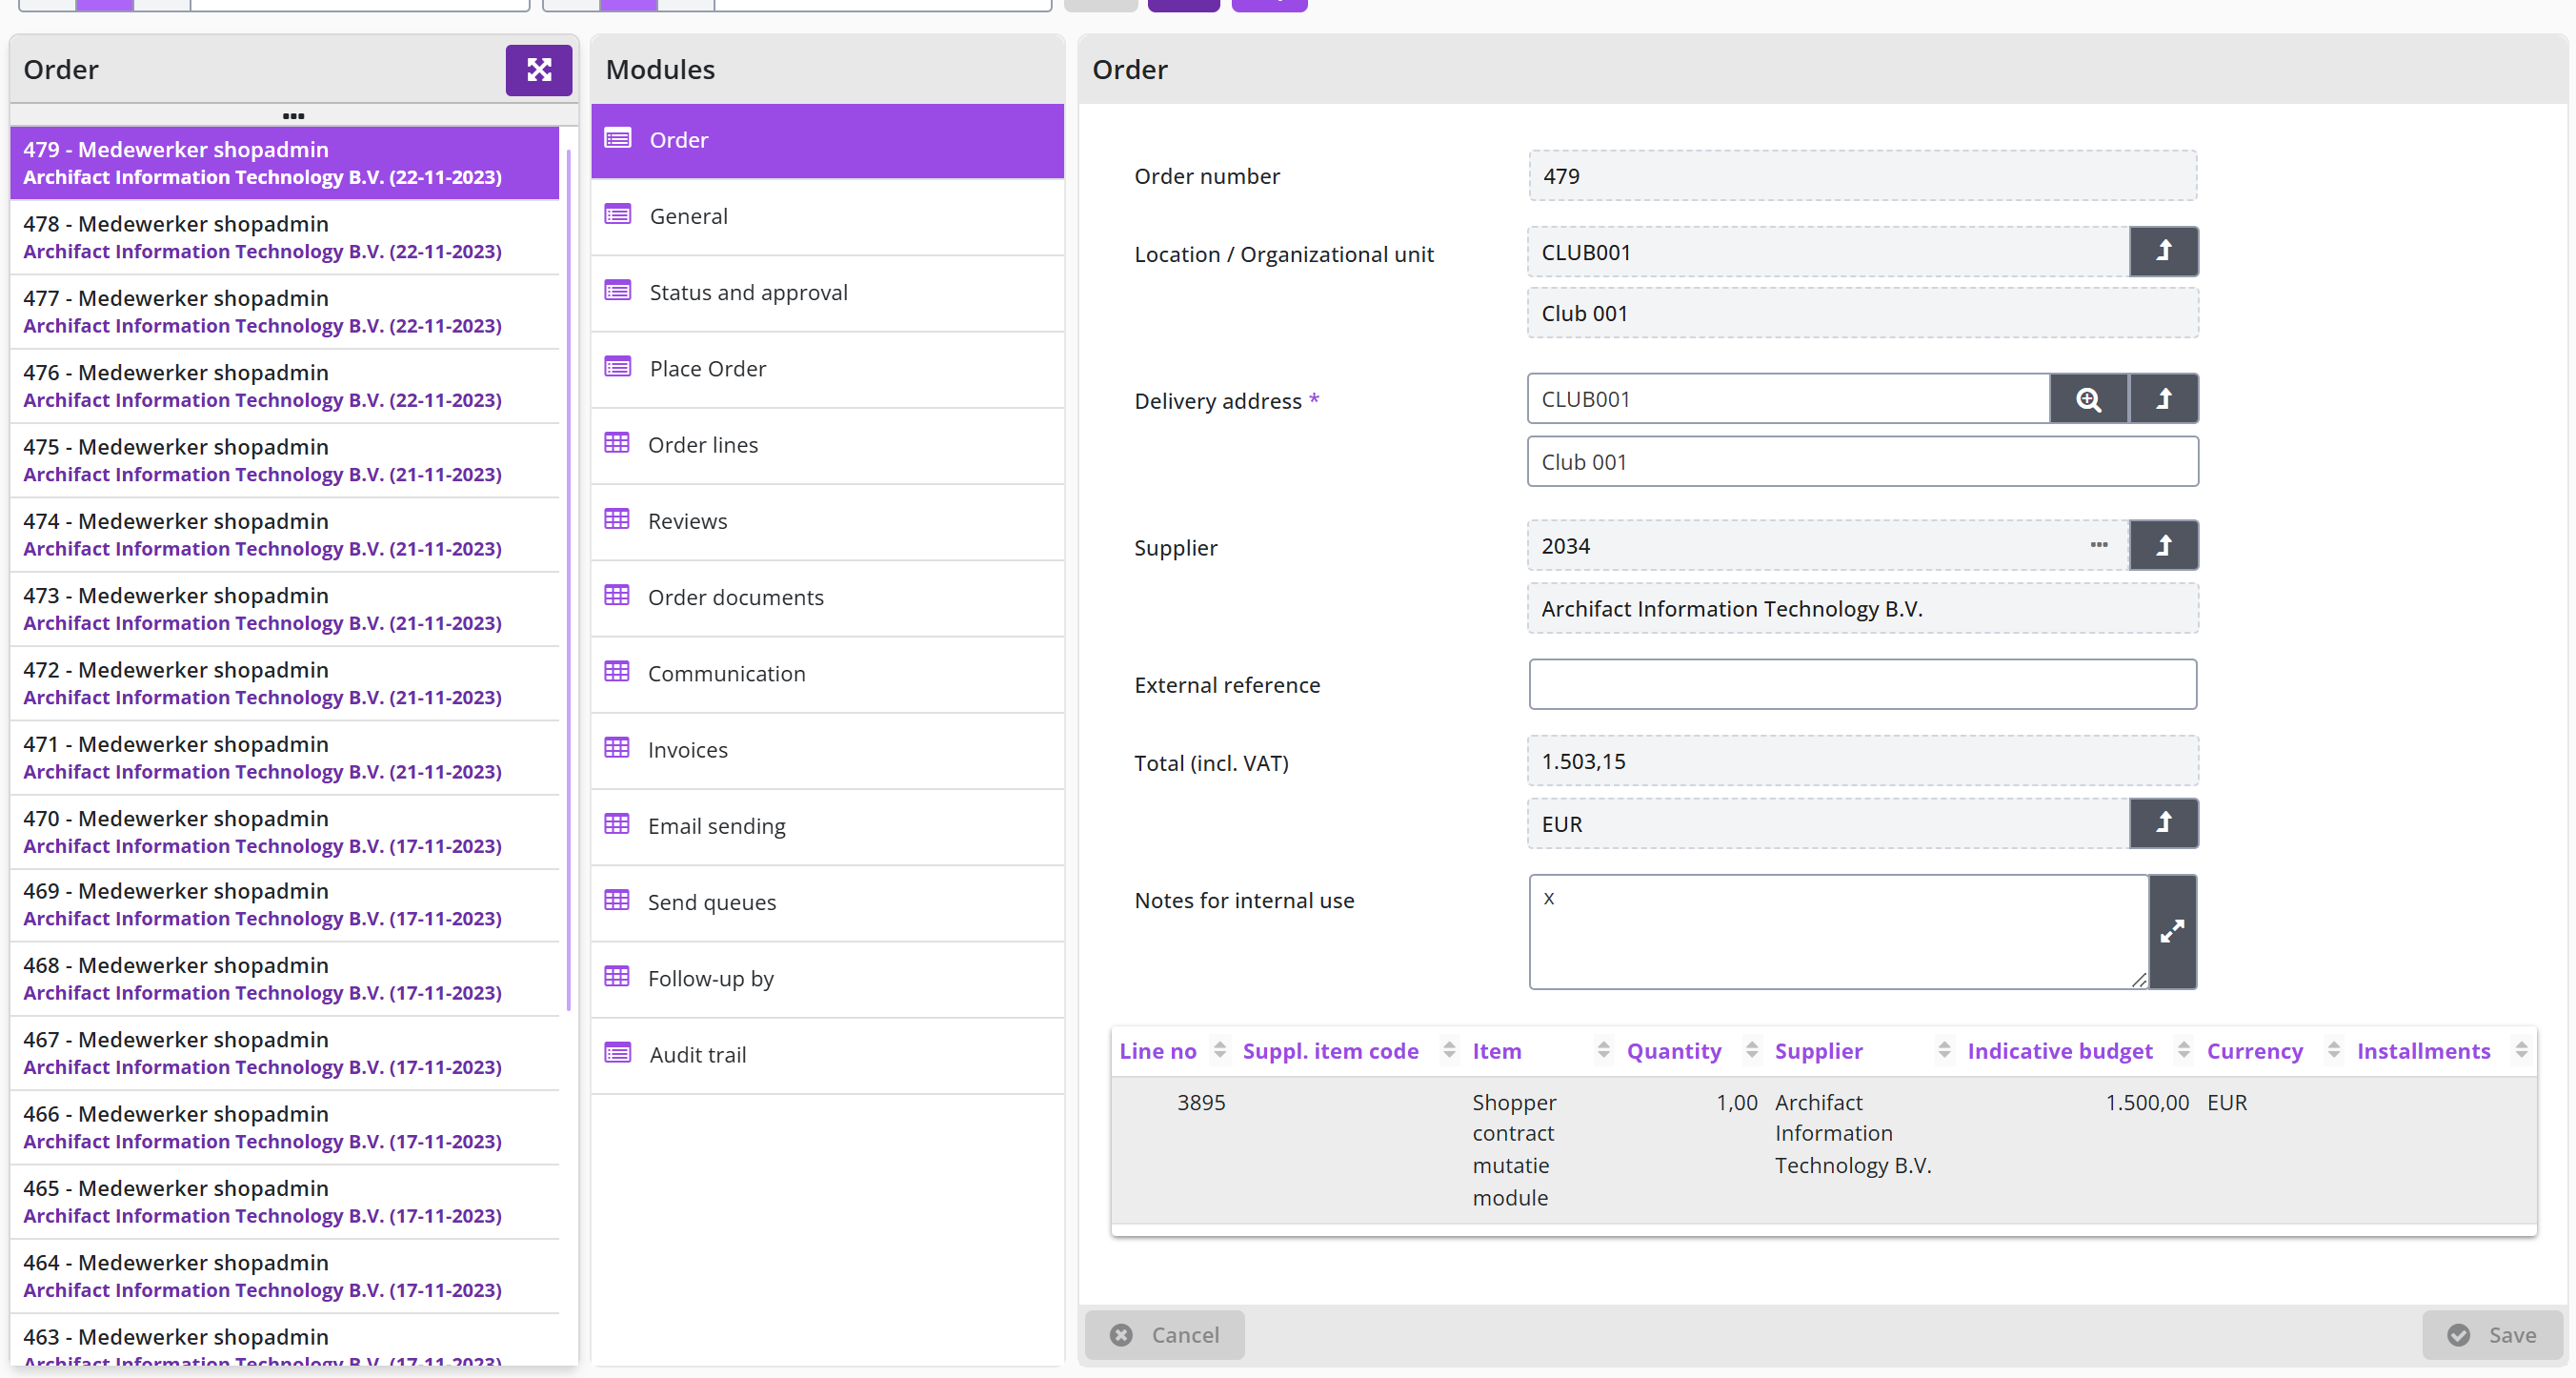Open the Communication module
The image size is (2576, 1378).
[x=827, y=673]
